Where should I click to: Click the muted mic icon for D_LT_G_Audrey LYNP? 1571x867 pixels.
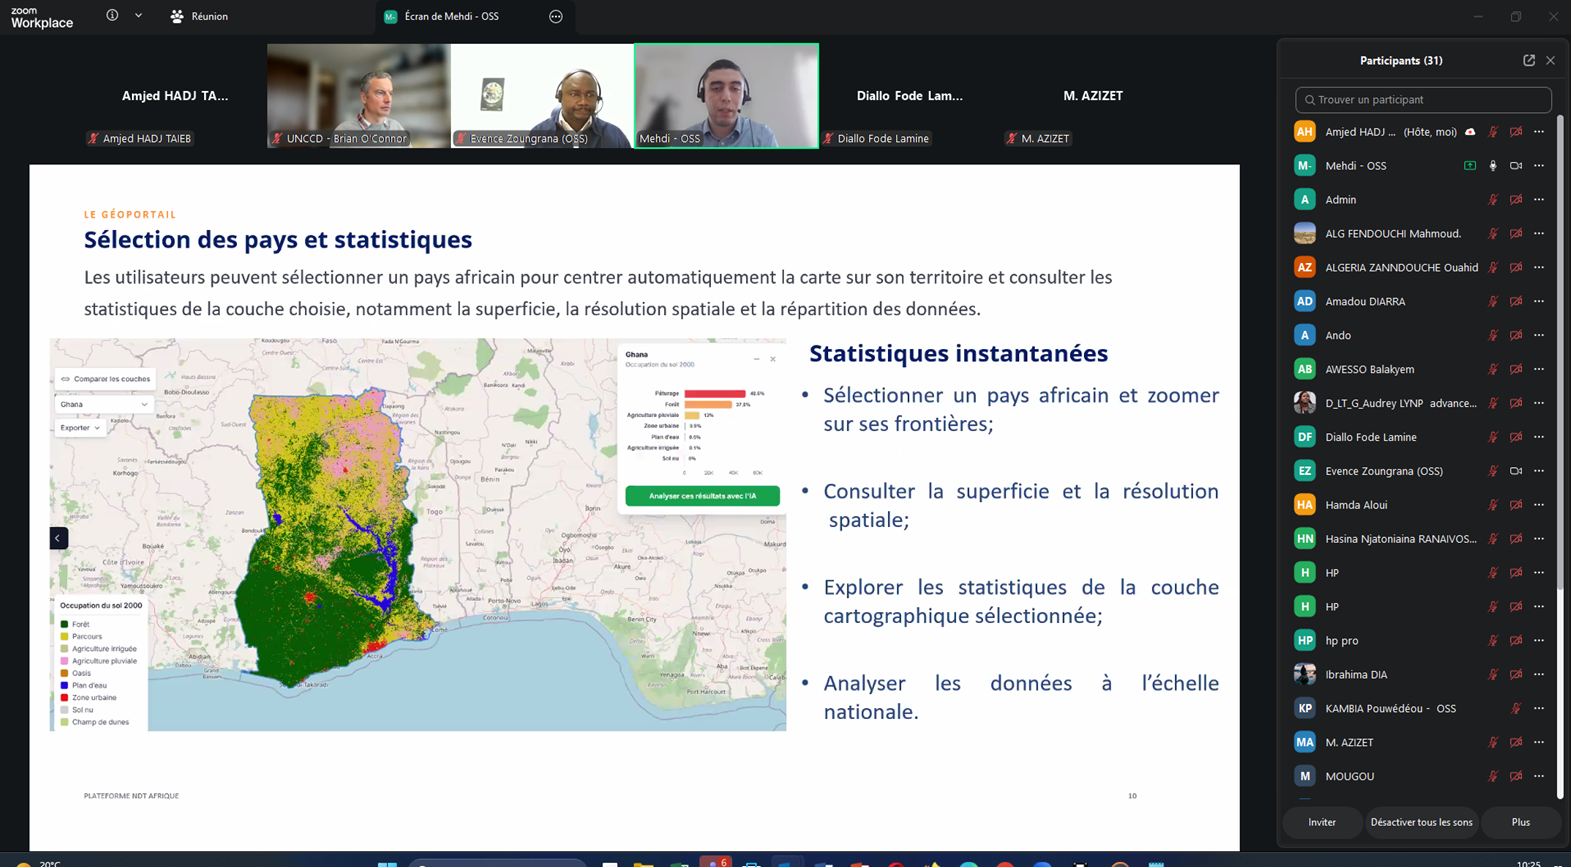coord(1493,404)
